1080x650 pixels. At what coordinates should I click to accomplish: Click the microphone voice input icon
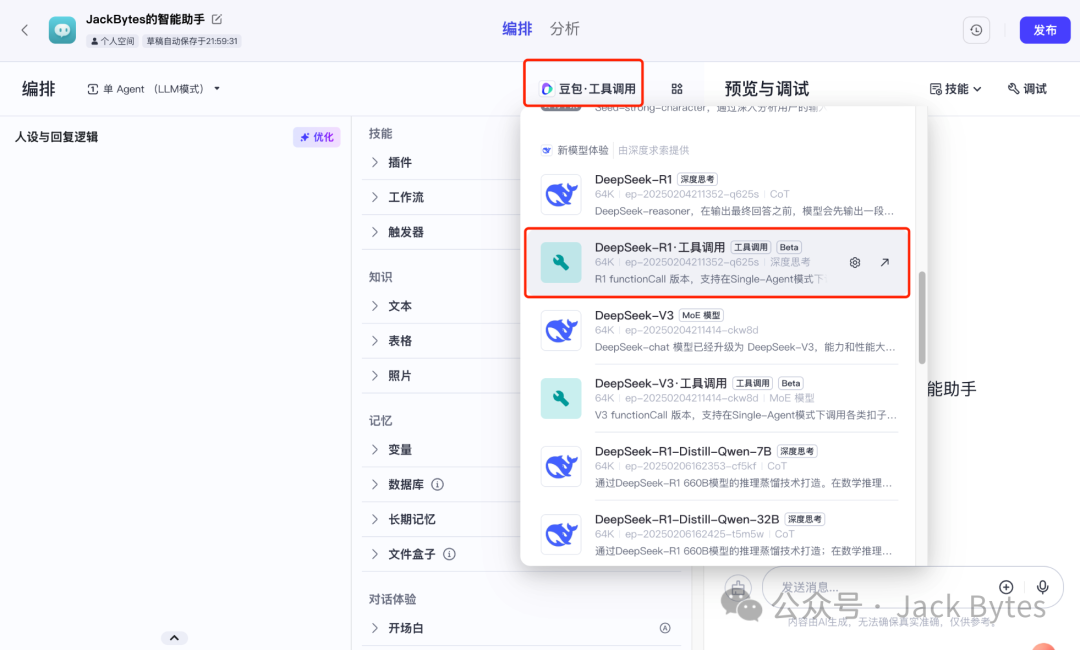pos(1043,587)
